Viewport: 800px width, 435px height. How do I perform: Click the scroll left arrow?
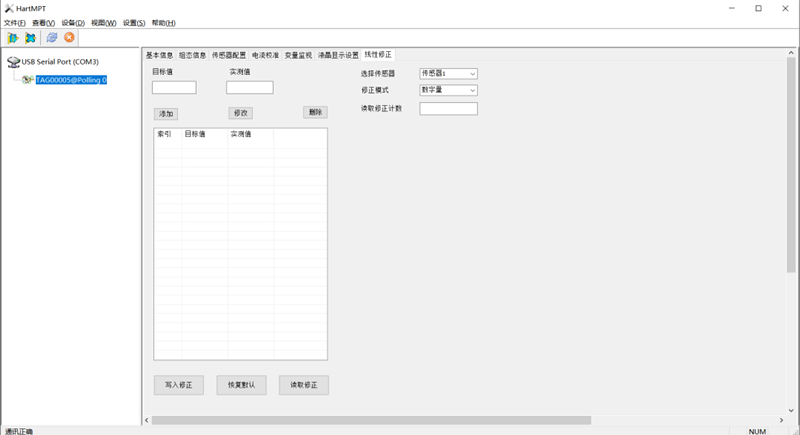click(147, 420)
